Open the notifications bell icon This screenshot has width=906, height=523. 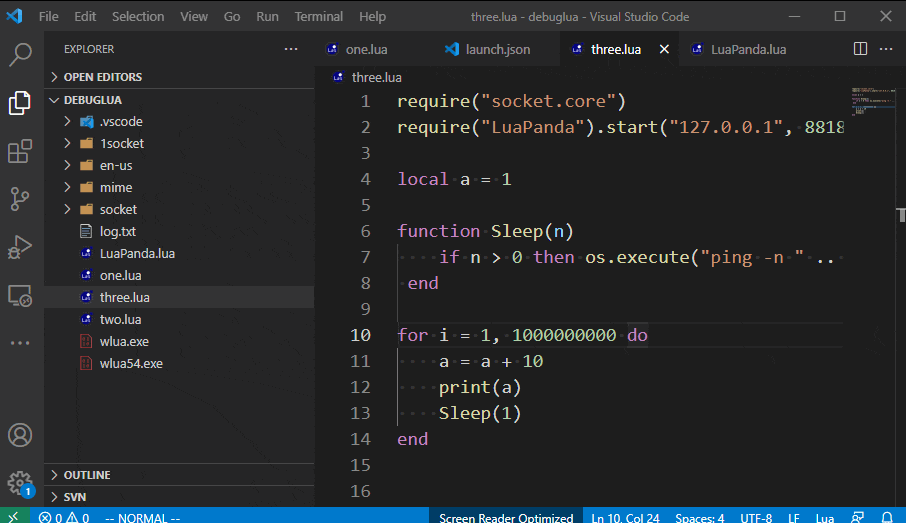click(887, 517)
